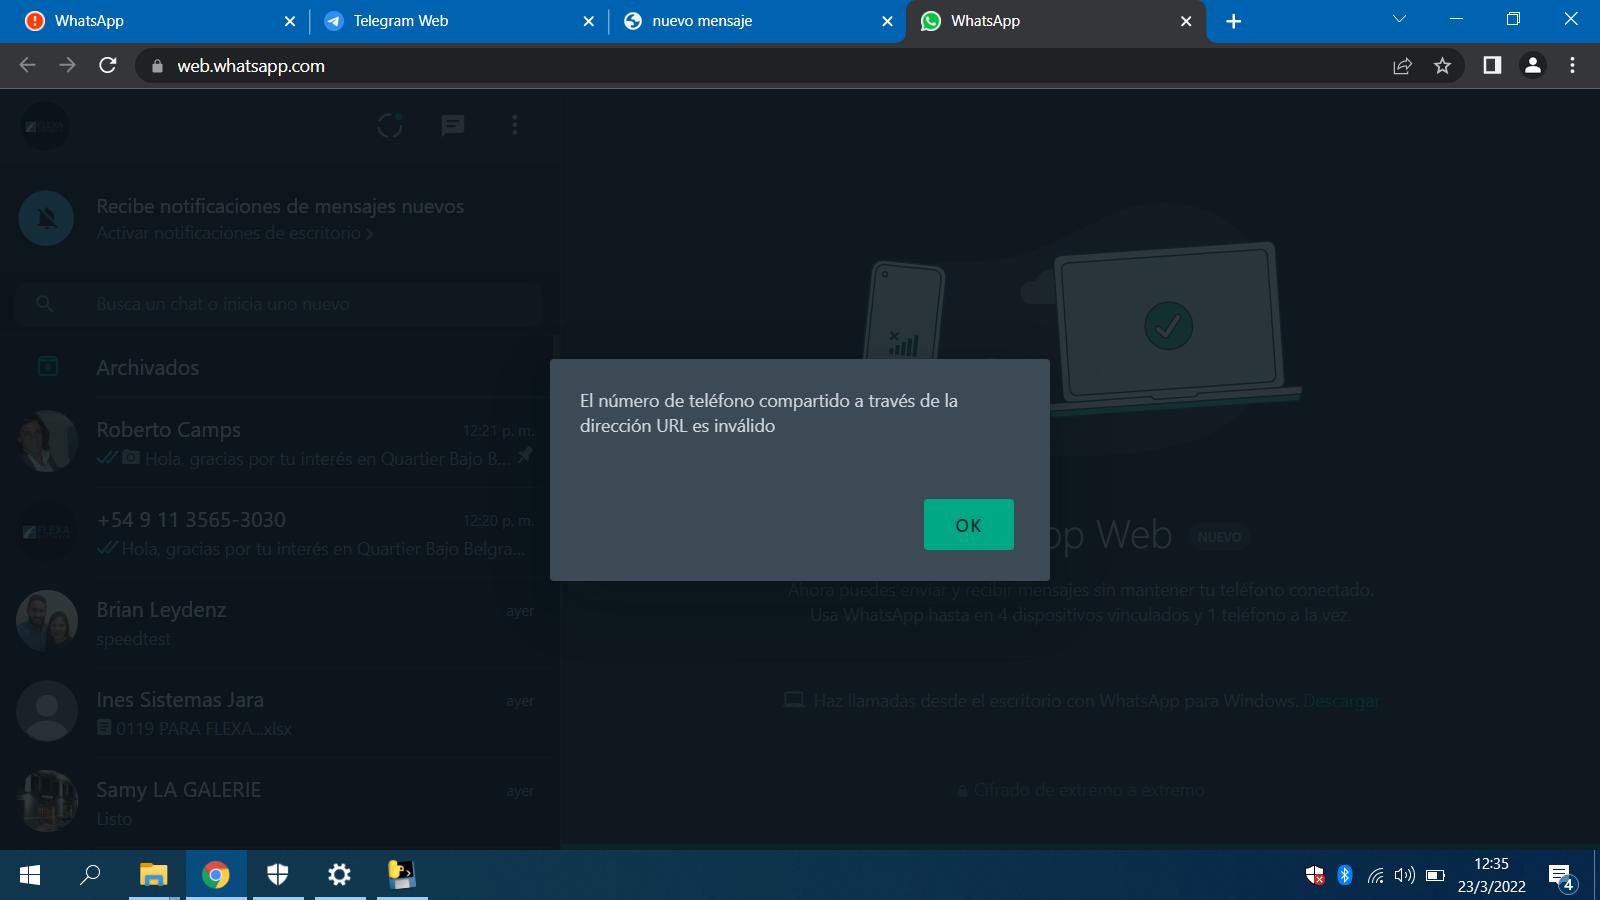Activate desktop notifications link
The width and height of the screenshot is (1600, 900).
coord(235,233)
